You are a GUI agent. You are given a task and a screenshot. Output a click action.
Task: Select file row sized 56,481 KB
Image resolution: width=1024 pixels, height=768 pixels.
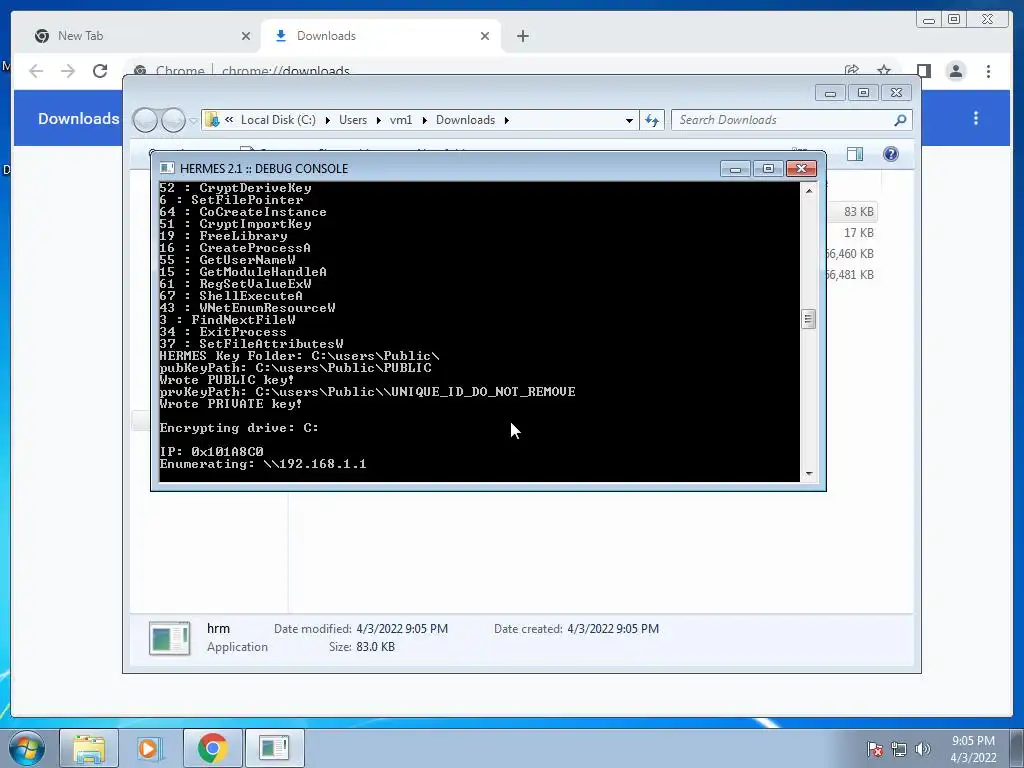tap(851, 274)
